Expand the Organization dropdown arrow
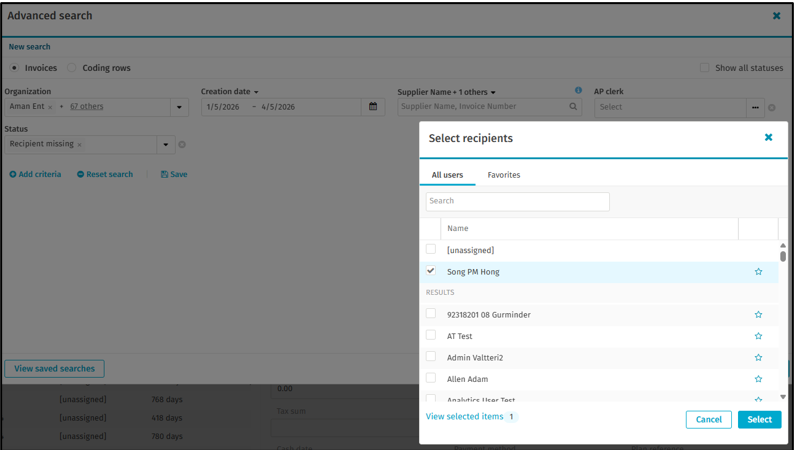This screenshot has height=450, width=794. coord(180,107)
